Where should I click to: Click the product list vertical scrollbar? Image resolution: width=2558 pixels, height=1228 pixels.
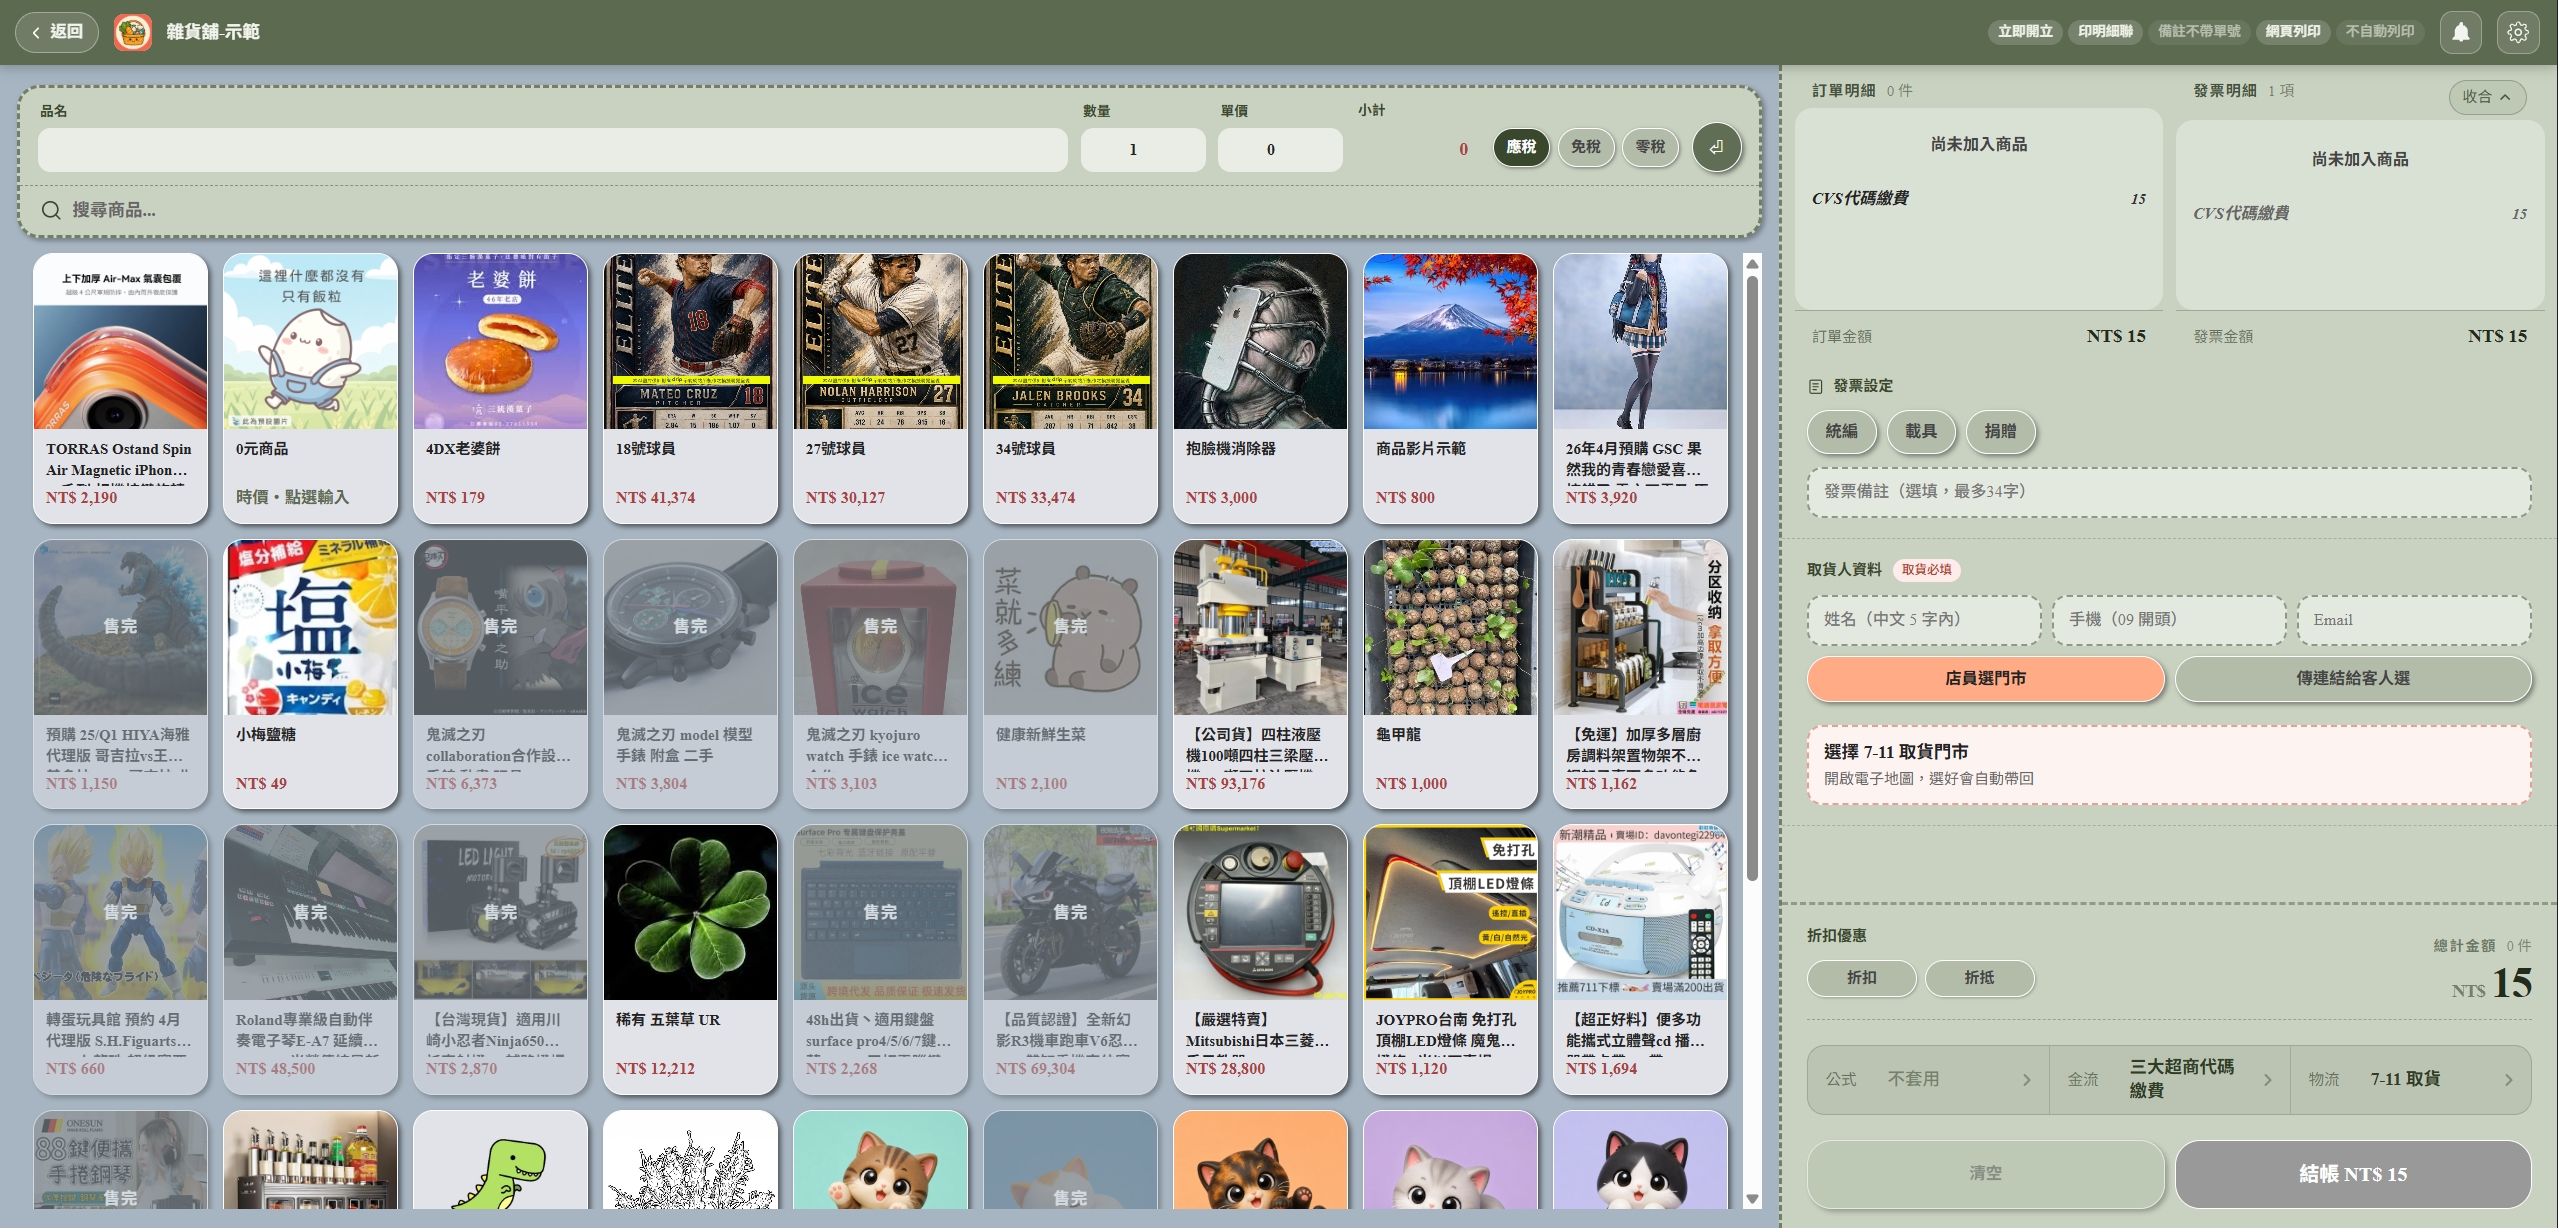(1752, 578)
